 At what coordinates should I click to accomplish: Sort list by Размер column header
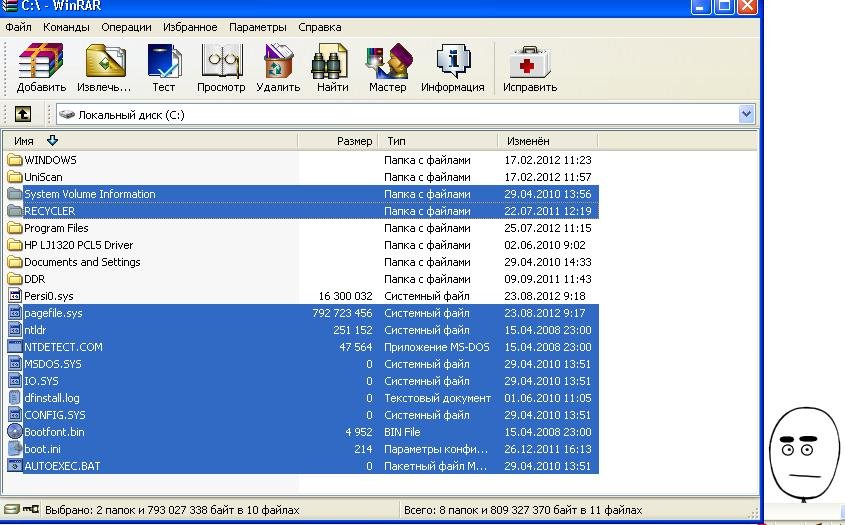tap(338, 141)
